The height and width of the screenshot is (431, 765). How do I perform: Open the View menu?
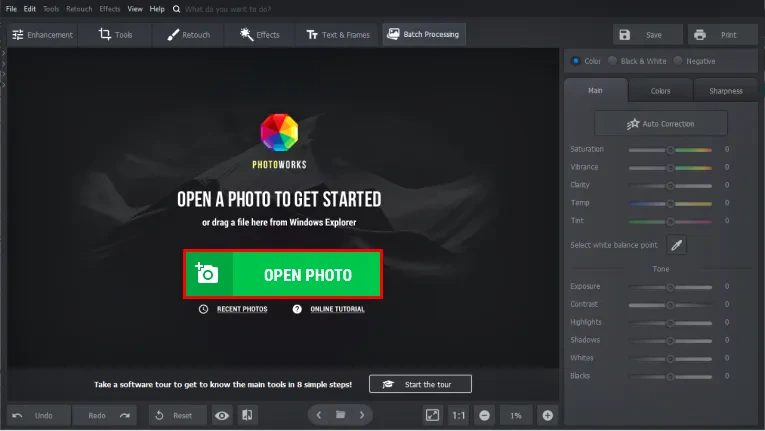tap(135, 9)
